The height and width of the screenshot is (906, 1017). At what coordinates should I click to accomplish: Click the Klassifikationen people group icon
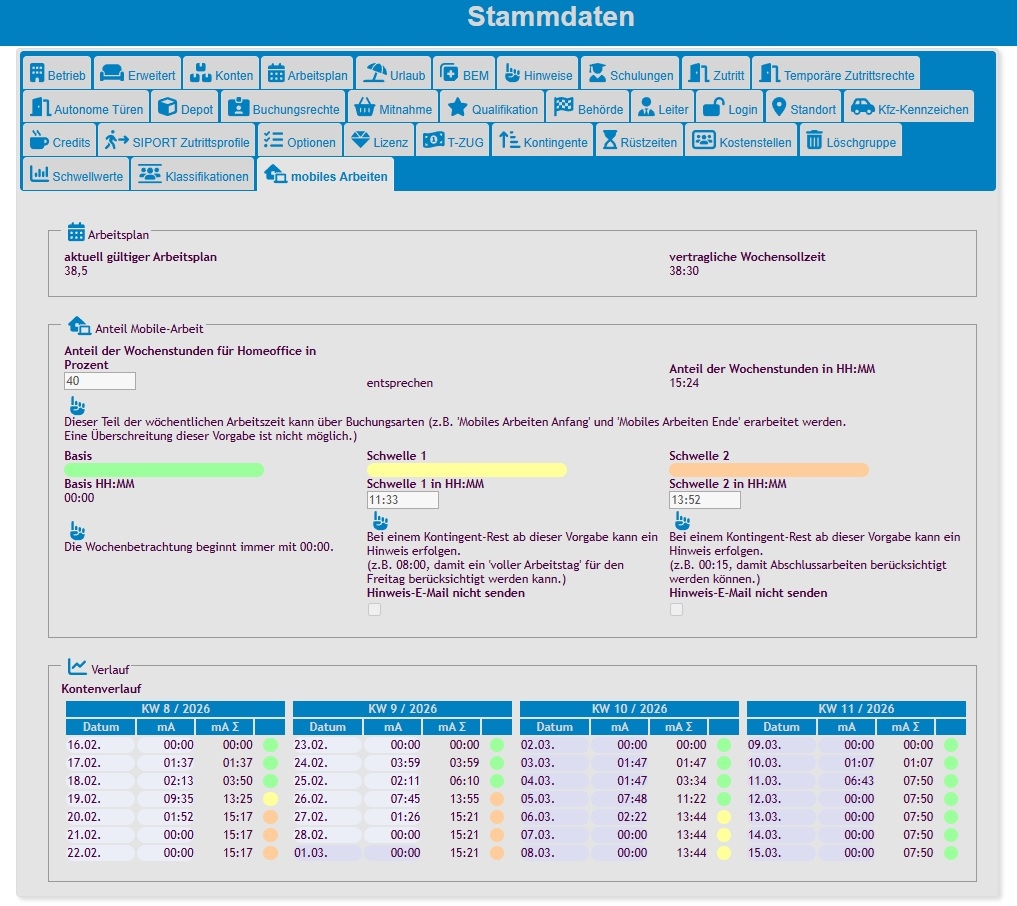149,174
